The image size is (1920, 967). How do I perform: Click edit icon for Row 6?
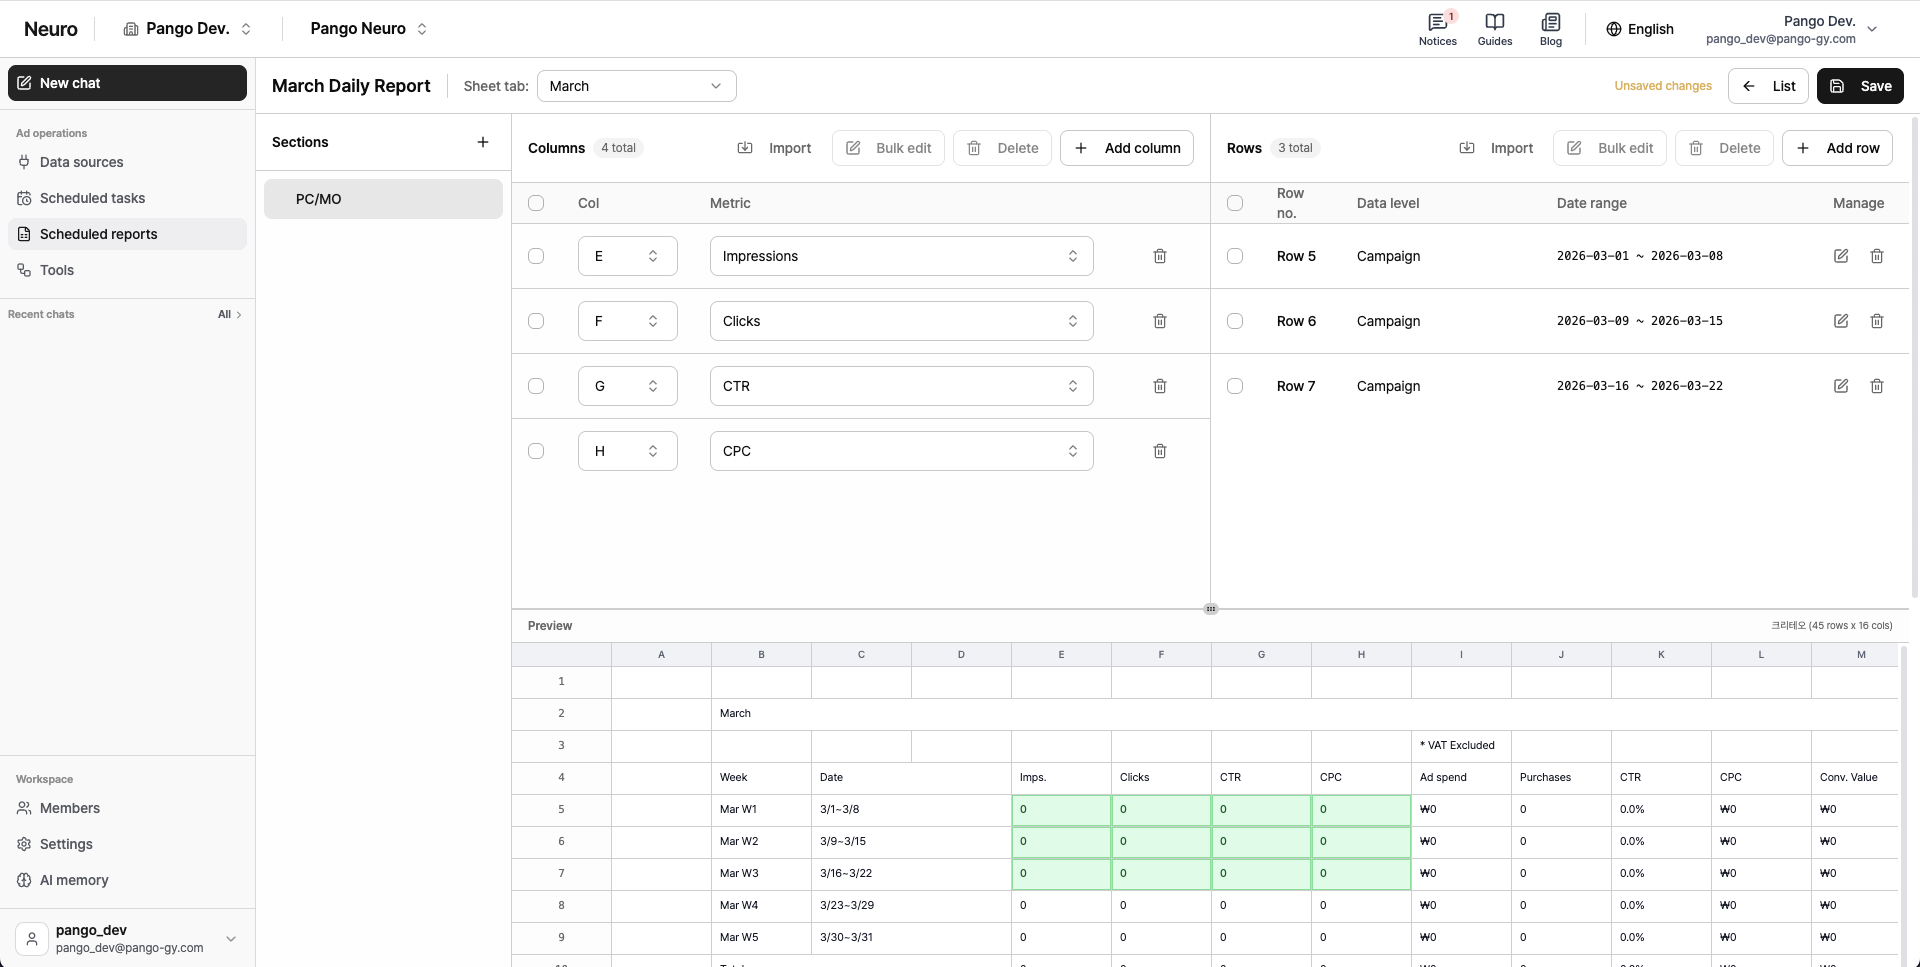(x=1841, y=321)
